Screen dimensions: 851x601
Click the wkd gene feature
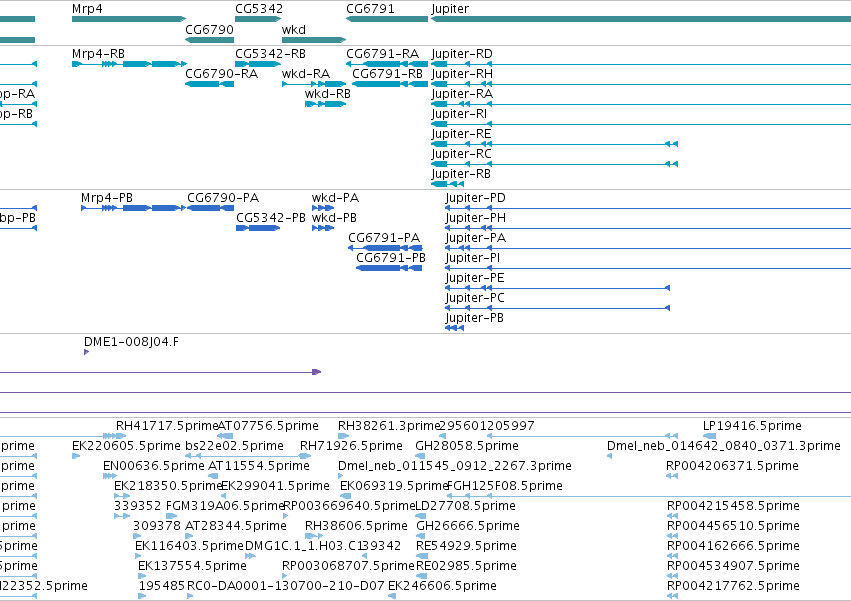click(x=314, y=40)
